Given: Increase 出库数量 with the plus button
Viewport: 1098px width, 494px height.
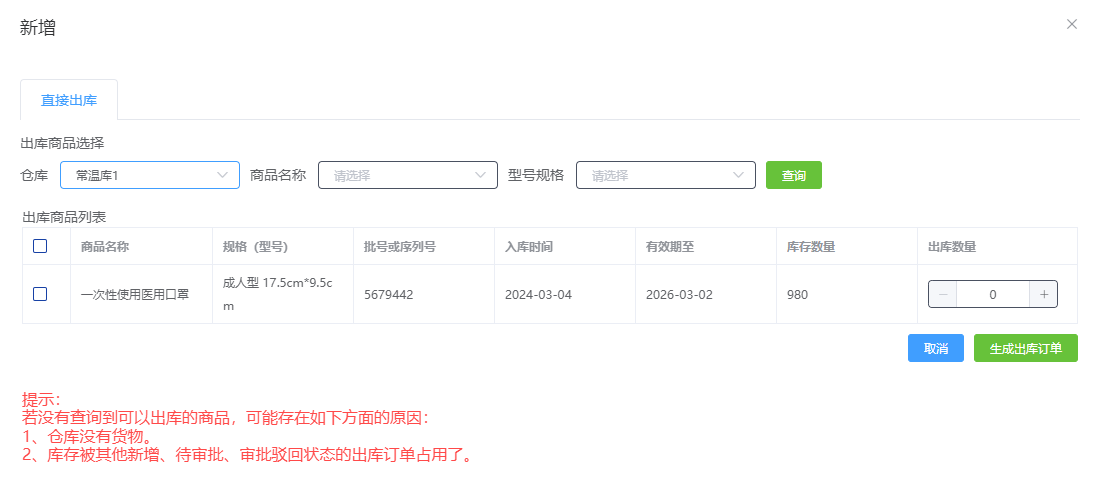Looking at the screenshot, I should pos(1044,294).
